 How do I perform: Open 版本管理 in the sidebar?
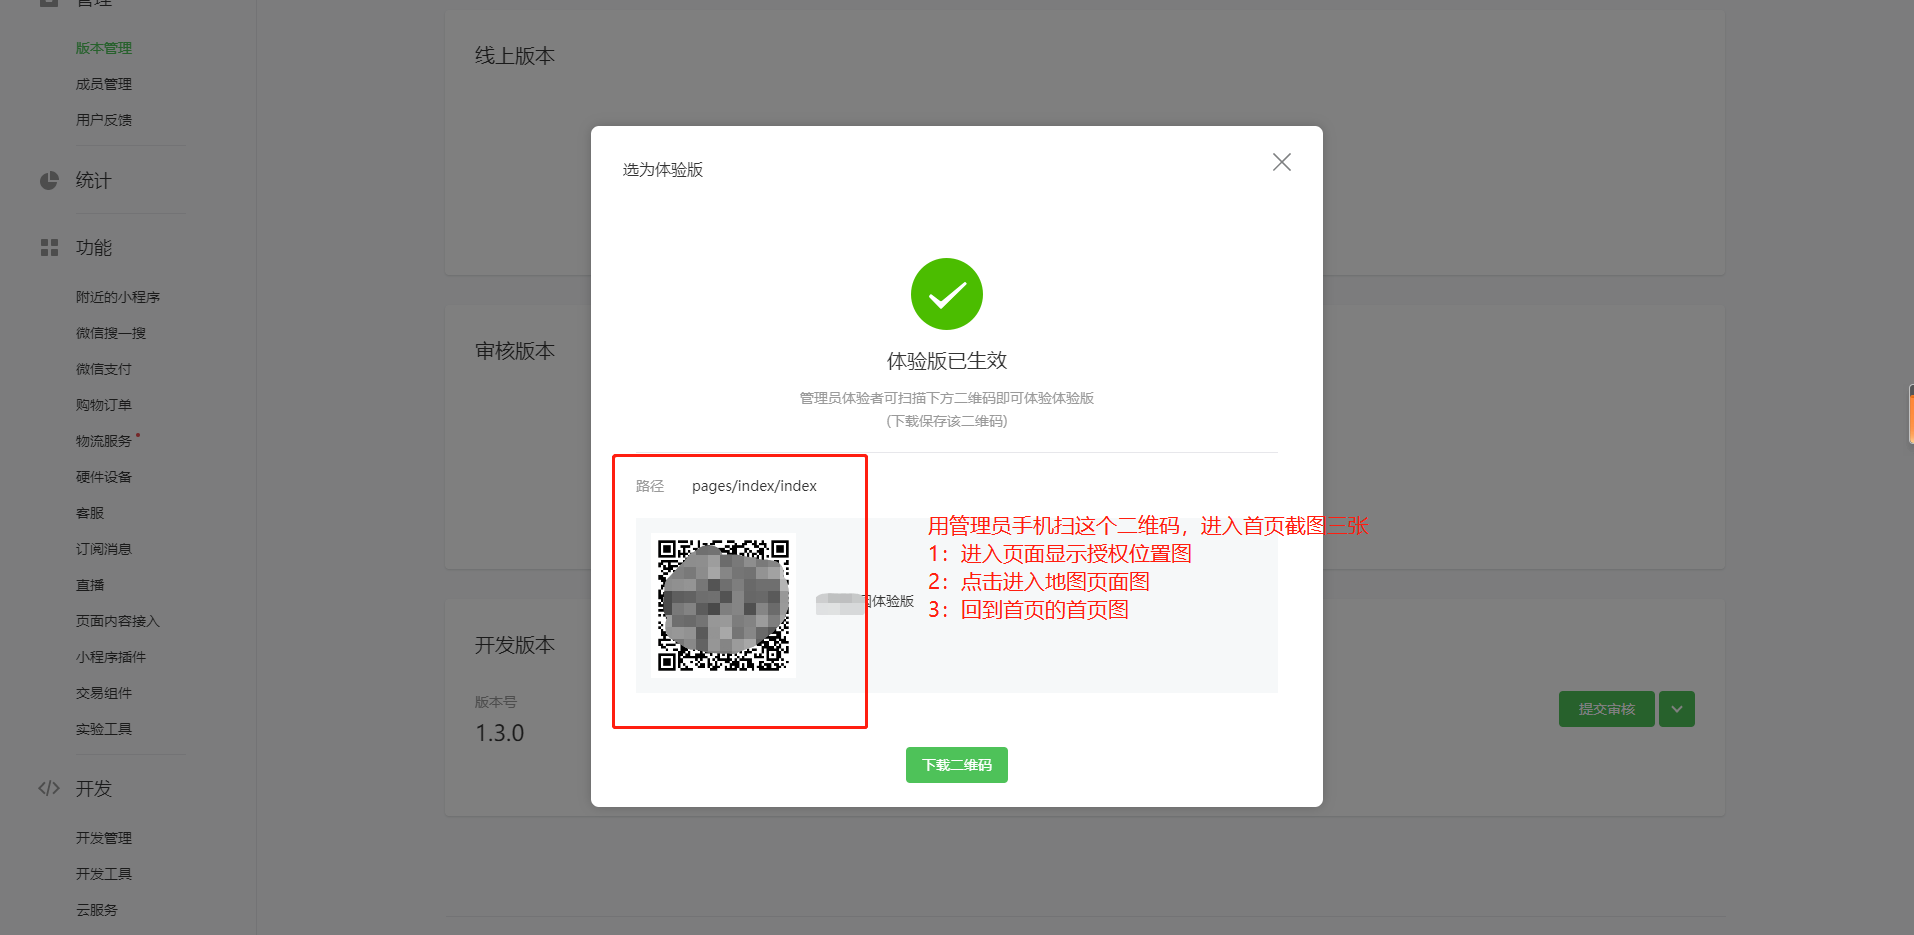104,48
